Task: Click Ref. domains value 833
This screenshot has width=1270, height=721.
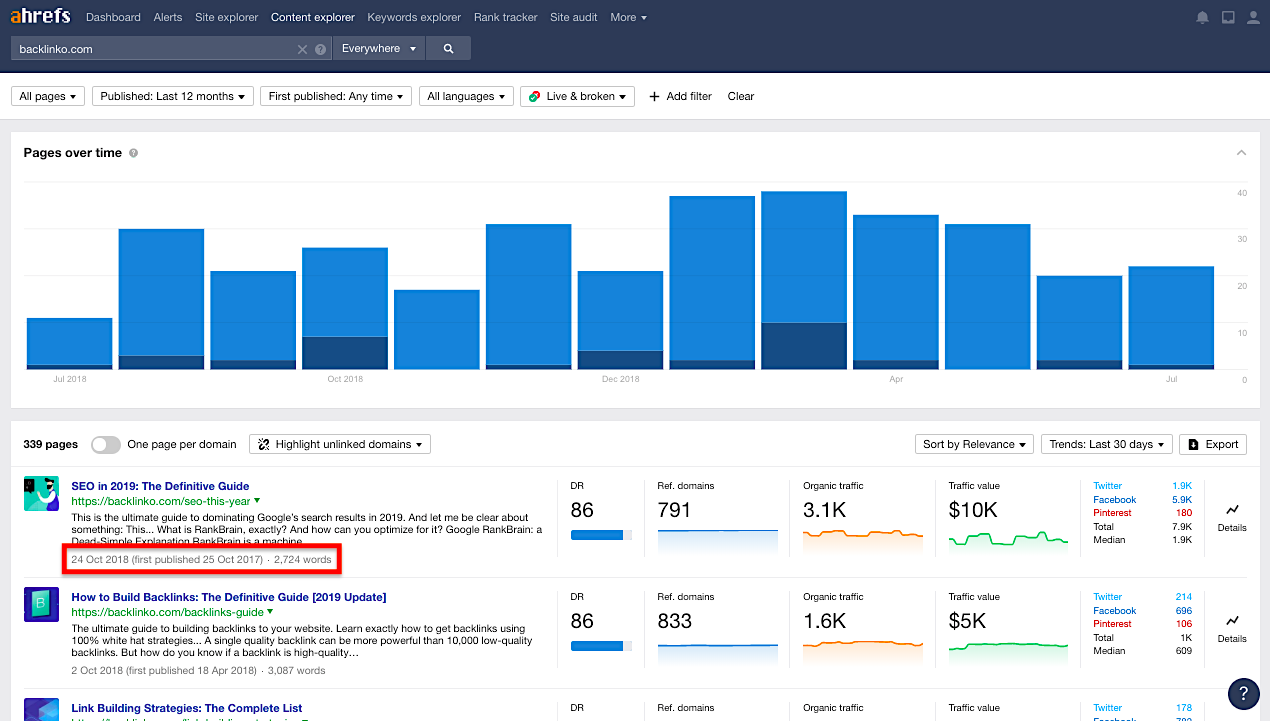Action: [675, 621]
